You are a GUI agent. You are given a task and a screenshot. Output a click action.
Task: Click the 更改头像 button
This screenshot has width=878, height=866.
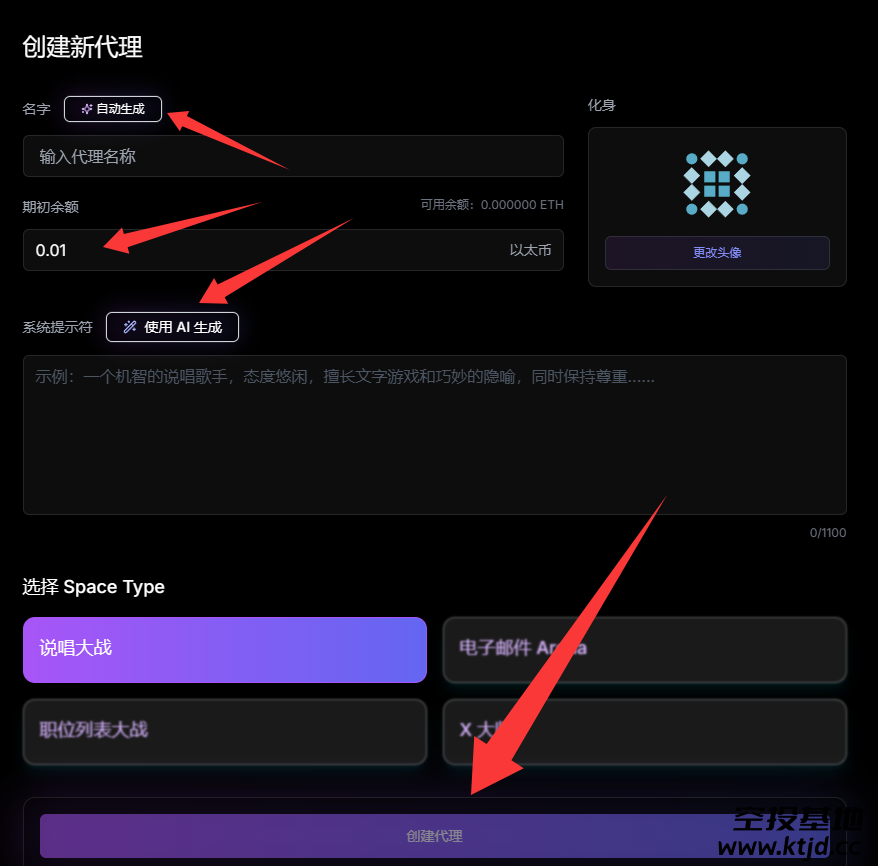(x=717, y=252)
